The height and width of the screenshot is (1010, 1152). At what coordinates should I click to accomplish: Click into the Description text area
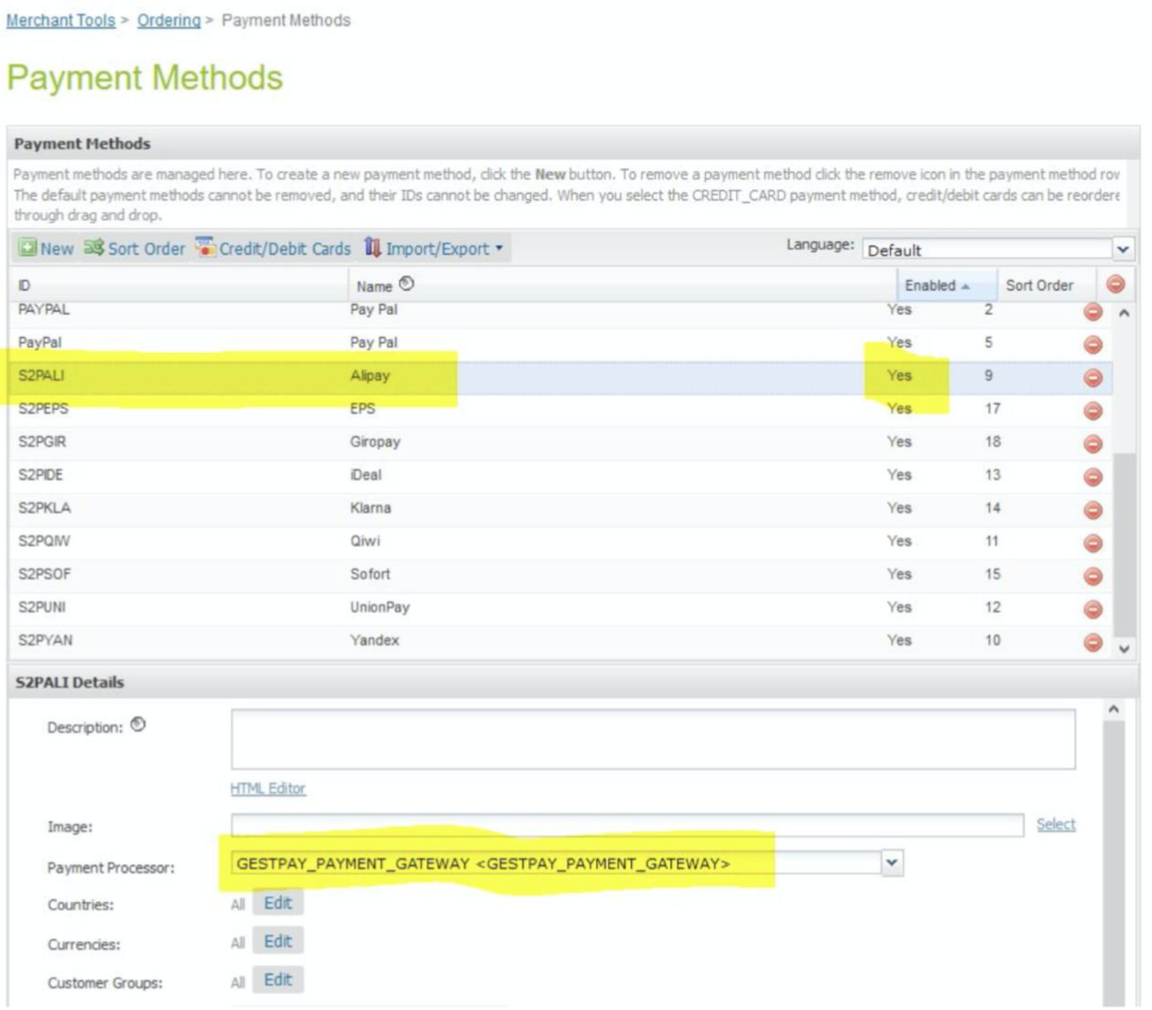[x=653, y=739]
